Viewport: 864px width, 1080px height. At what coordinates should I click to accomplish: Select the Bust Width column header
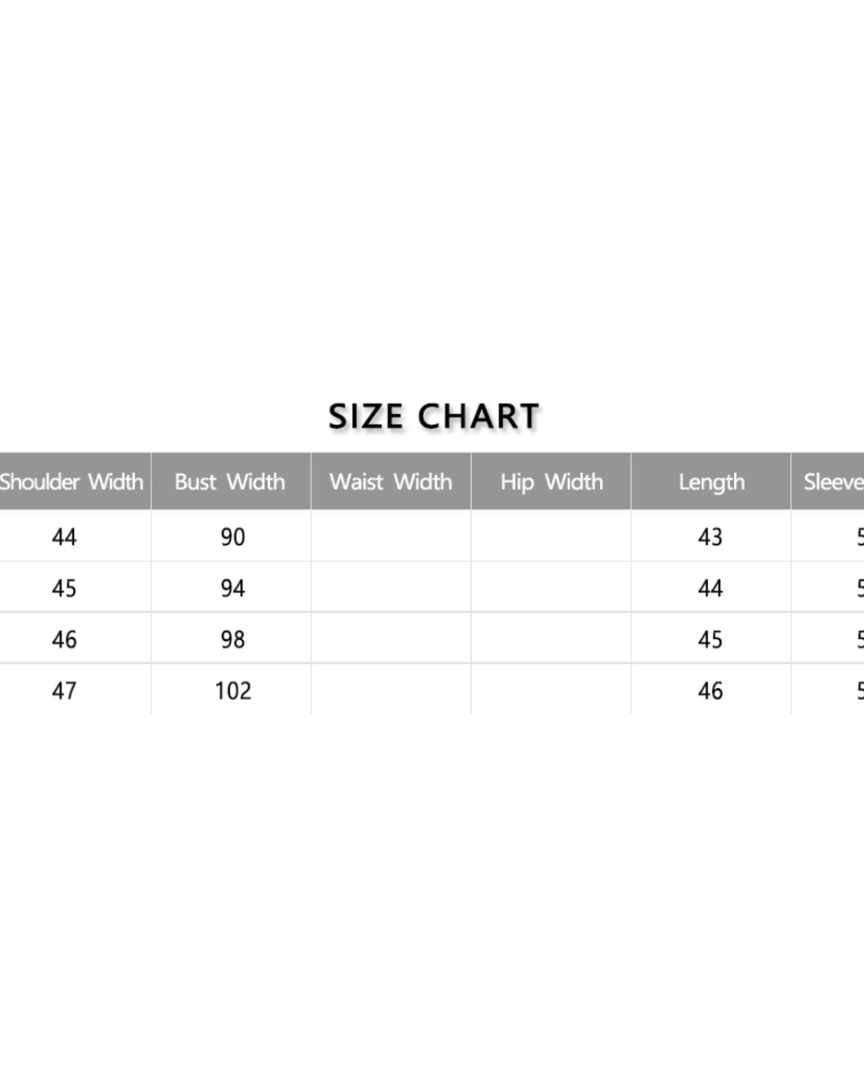point(230,482)
